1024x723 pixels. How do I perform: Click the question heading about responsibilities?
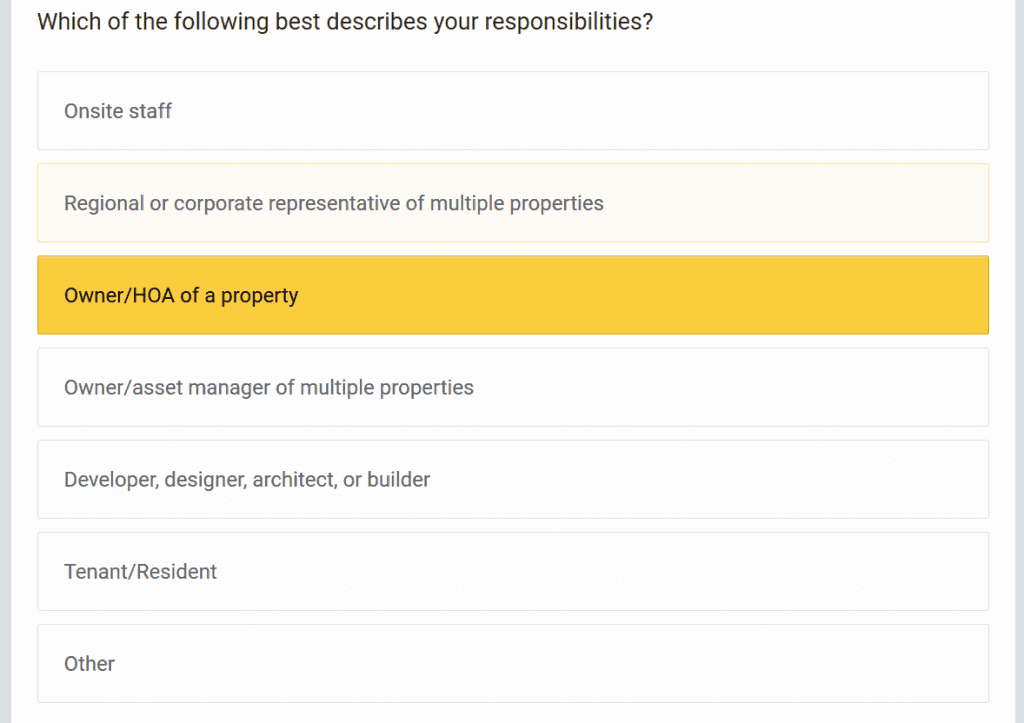pos(345,22)
